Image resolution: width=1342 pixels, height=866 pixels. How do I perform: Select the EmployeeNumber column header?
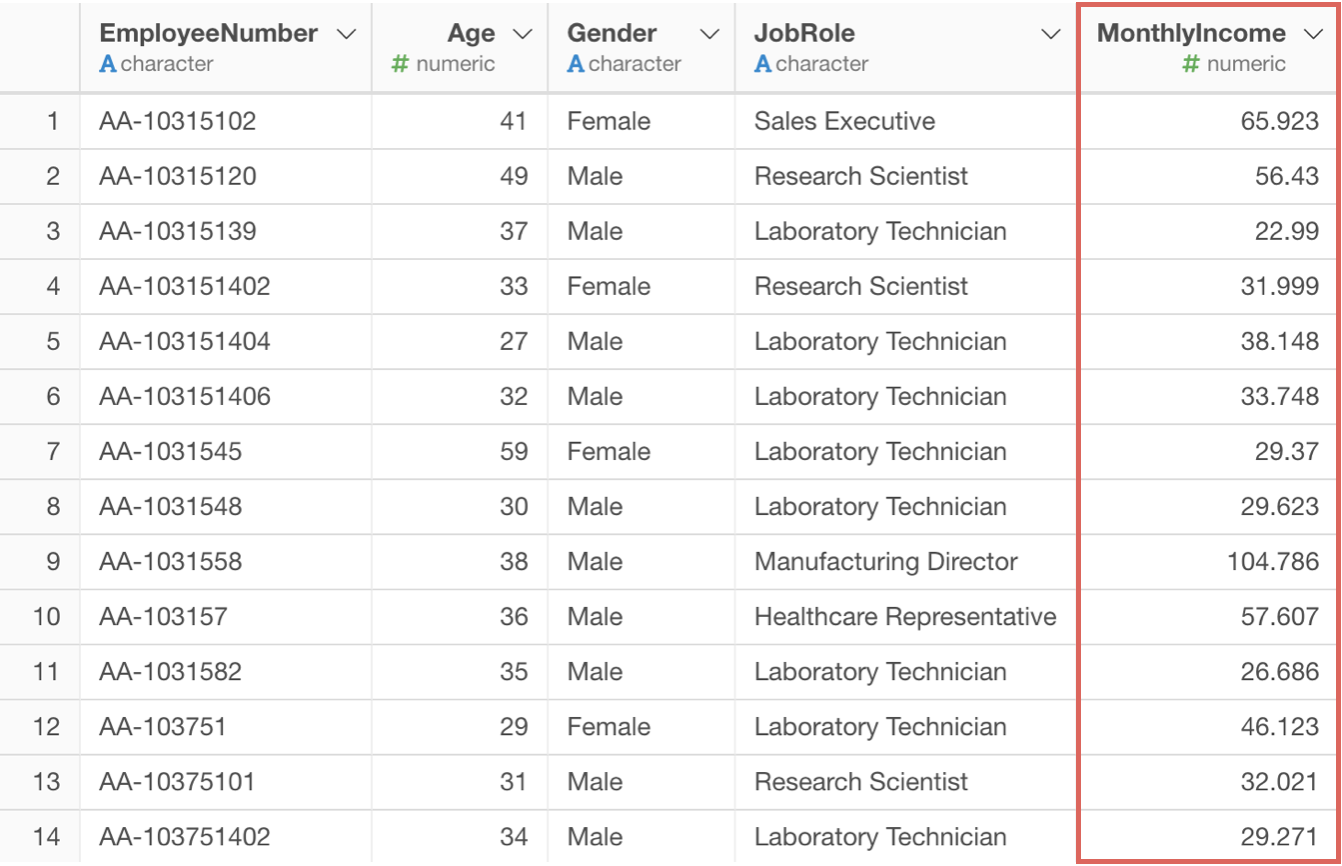pos(226,47)
